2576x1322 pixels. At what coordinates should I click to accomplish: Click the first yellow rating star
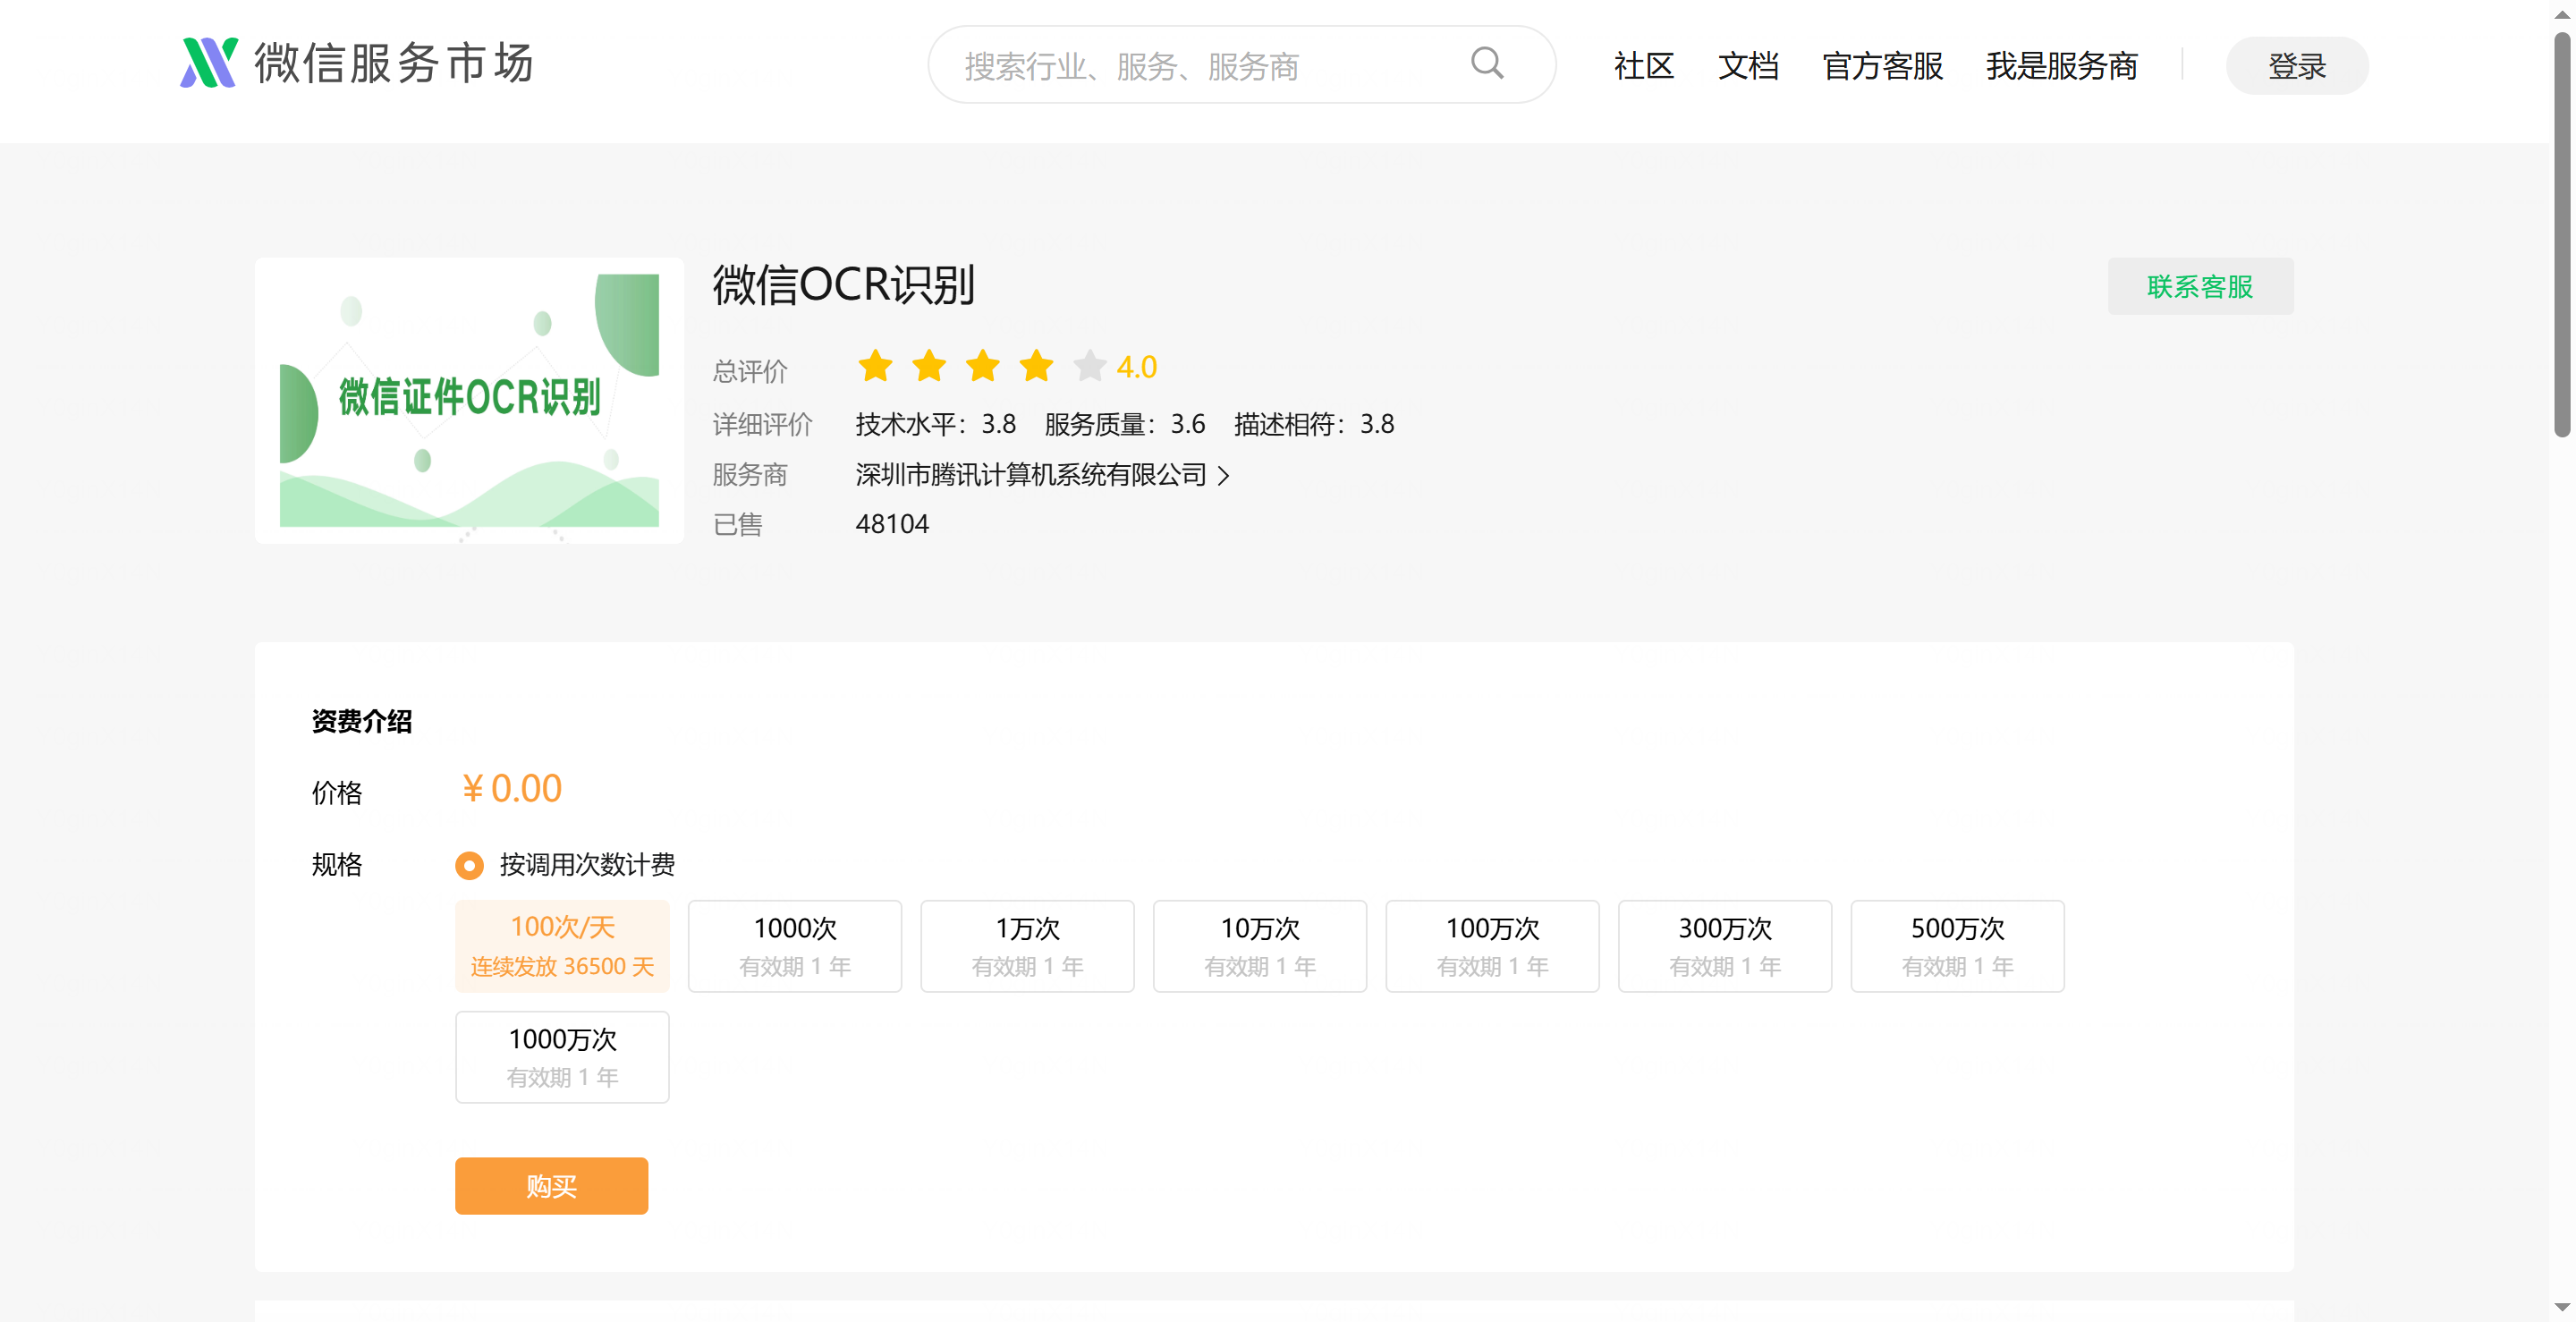875,366
